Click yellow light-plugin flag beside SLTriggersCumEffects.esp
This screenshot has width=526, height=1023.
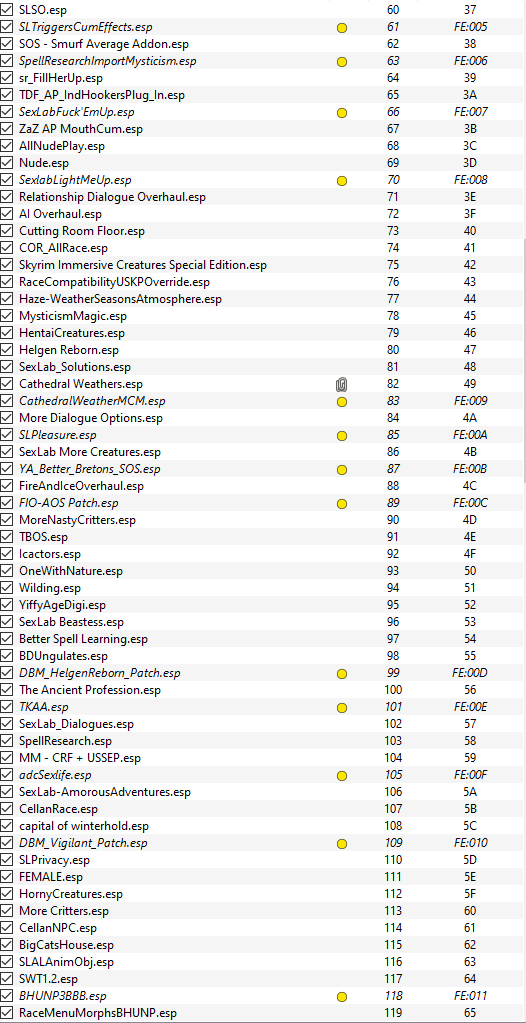(x=341, y=27)
